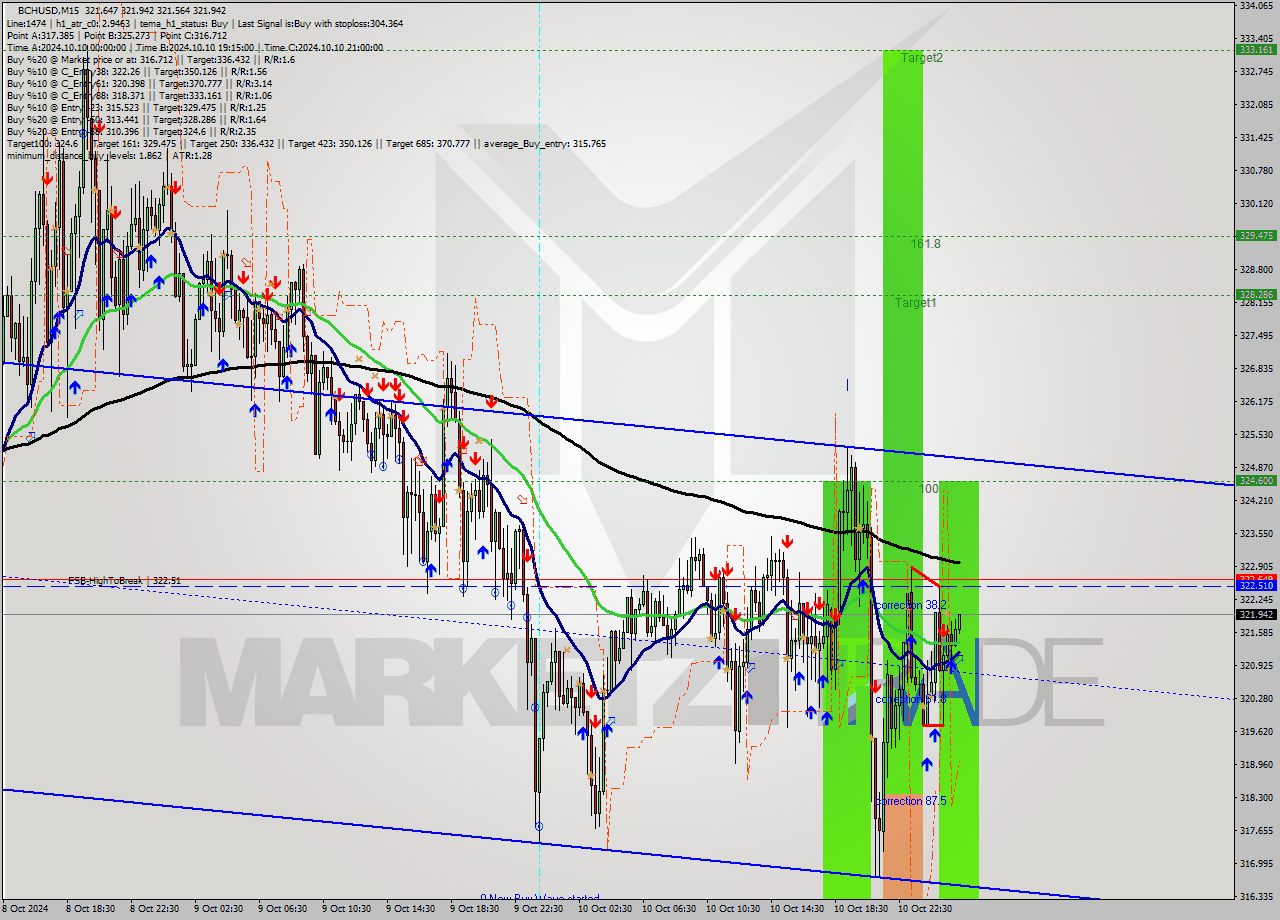The height and width of the screenshot is (920, 1280).
Task: Click the '9 Oct 14:30' time axis label
Action: pyautogui.click(x=410, y=909)
